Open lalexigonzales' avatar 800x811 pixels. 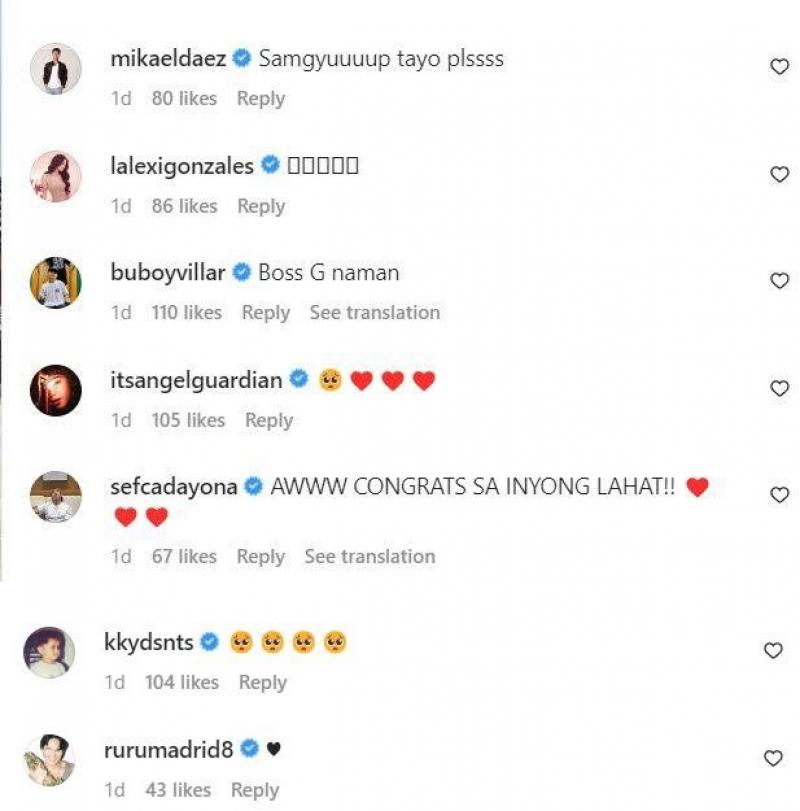[x=56, y=176]
